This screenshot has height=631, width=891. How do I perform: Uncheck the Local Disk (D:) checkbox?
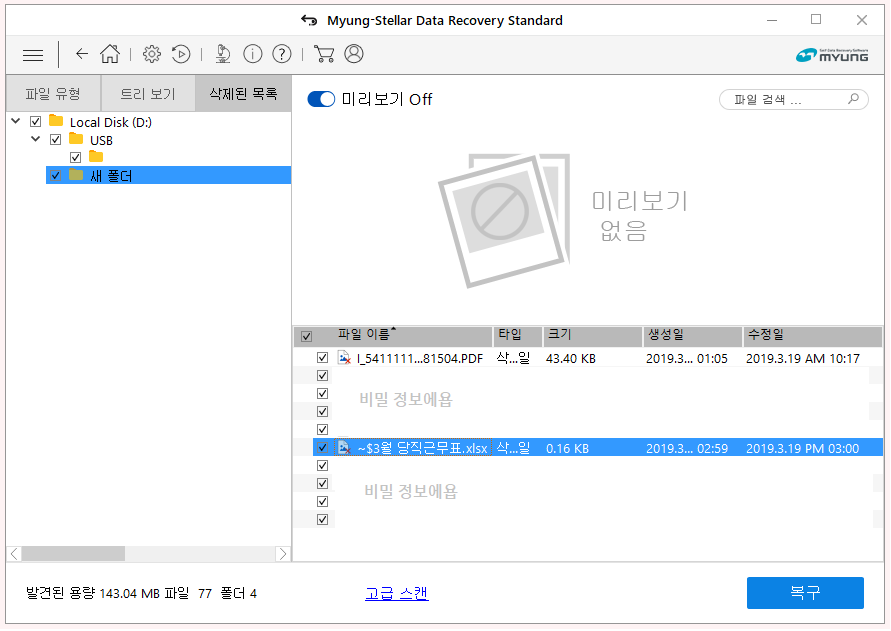pos(35,122)
